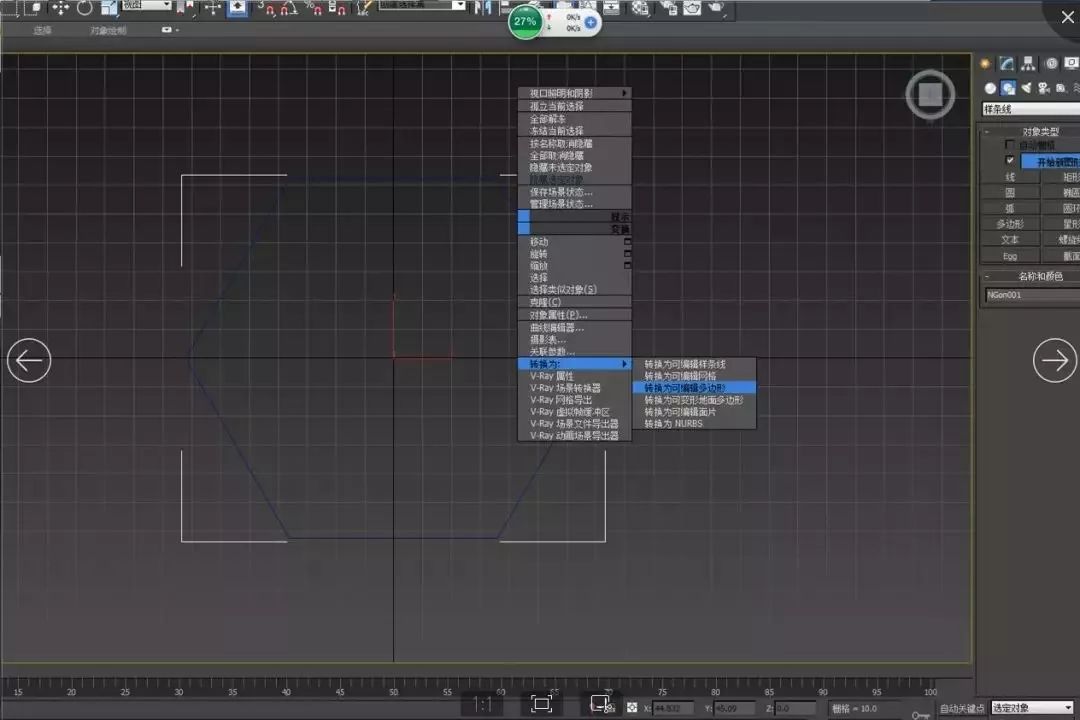Screen dimensions: 1080x720
Task: Toggle the percent snap icon
Action: pyautogui.click(x=314, y=8)
